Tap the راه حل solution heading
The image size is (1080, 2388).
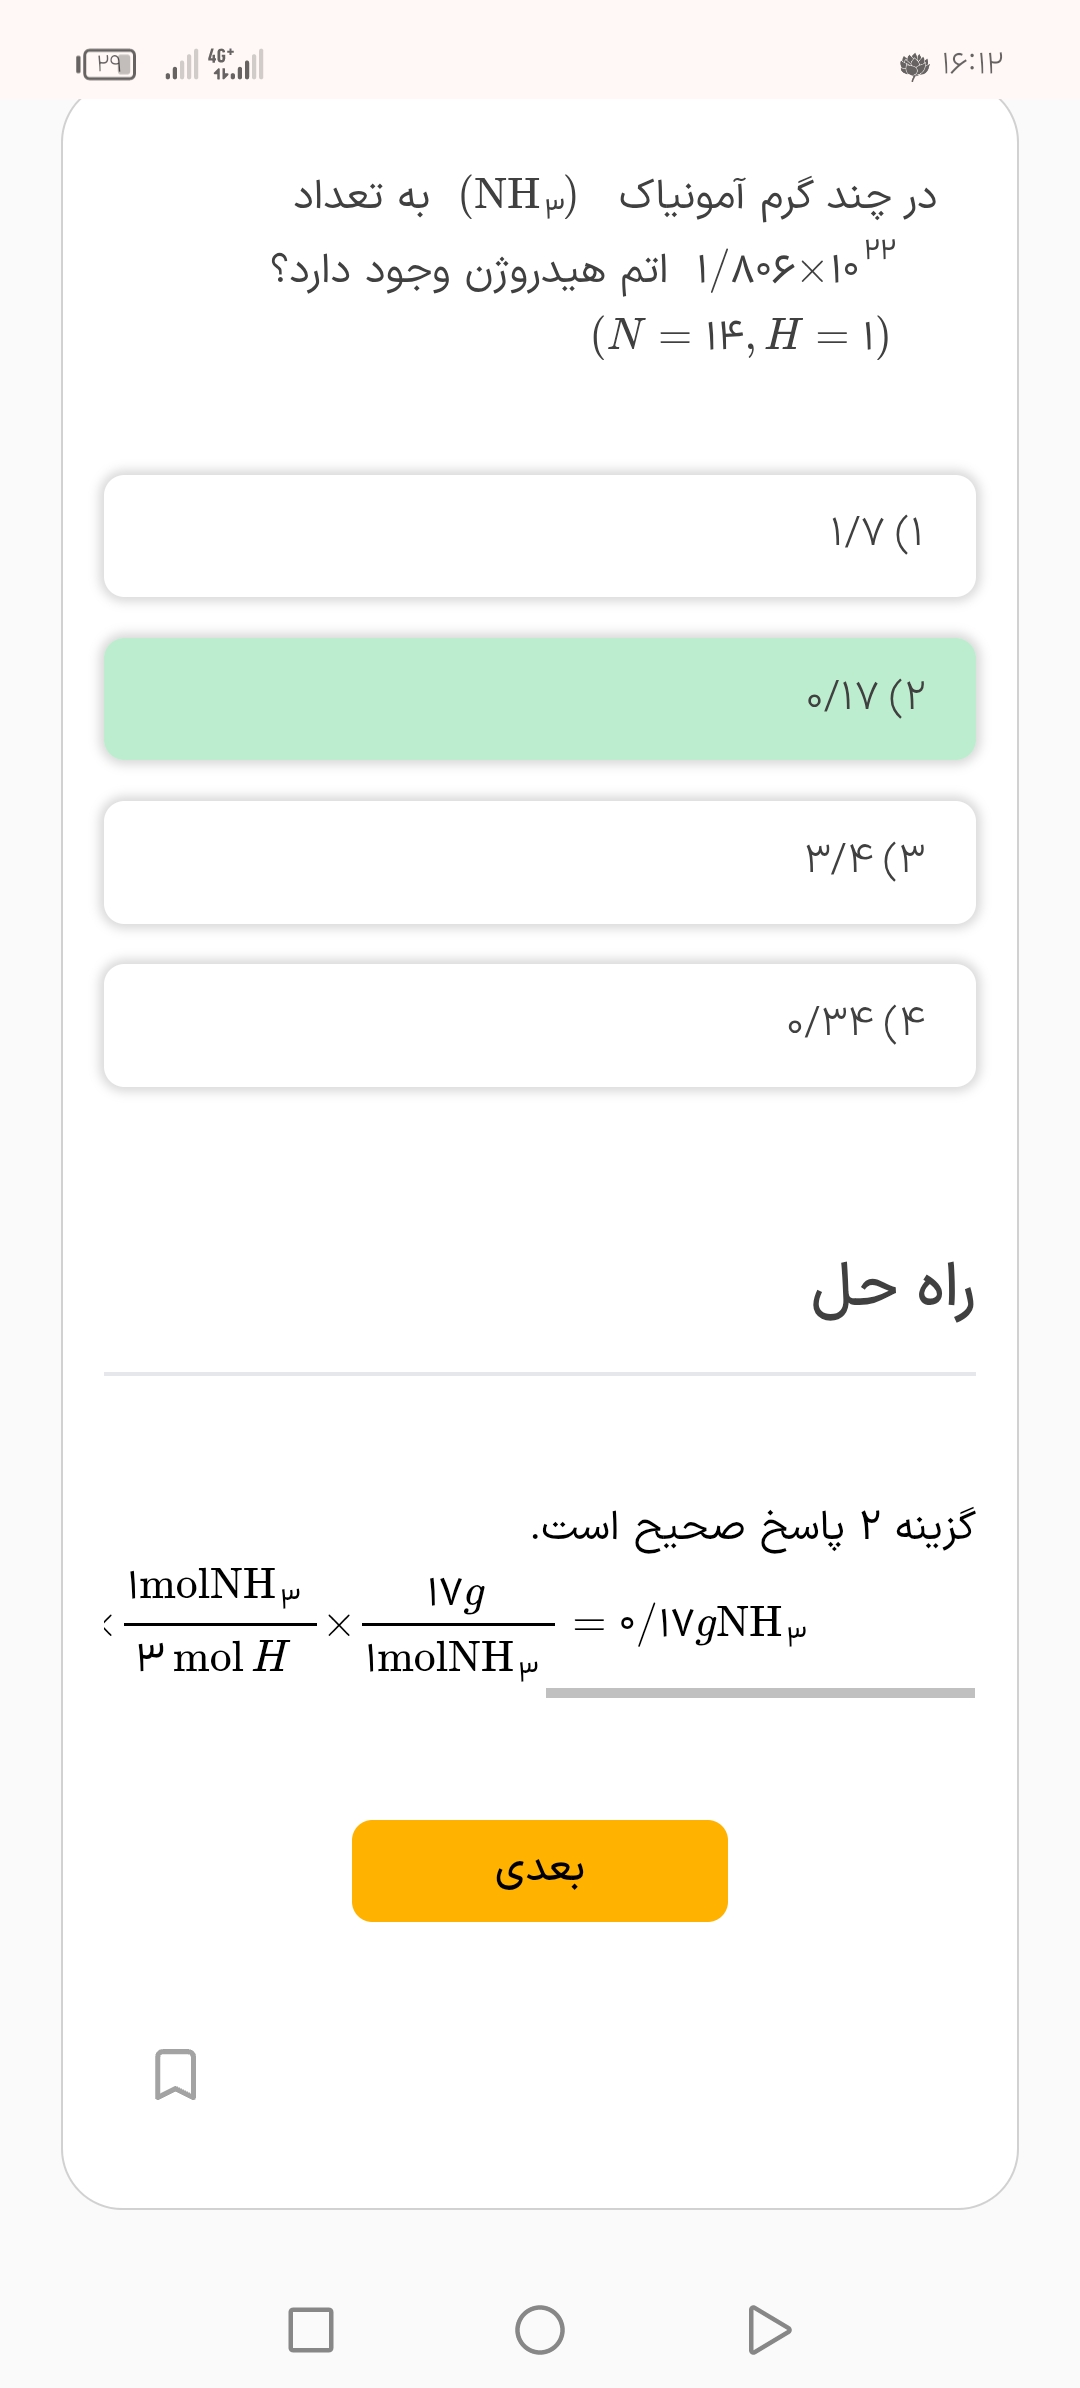pos(892,1291)
